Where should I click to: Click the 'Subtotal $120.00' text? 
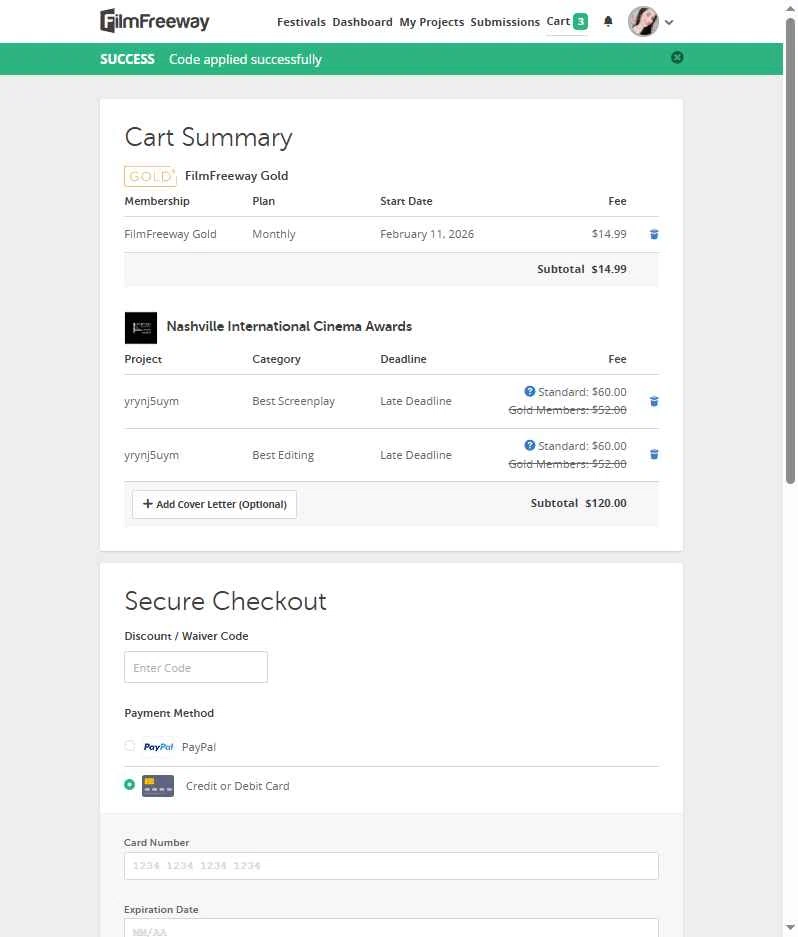point(579,503)
